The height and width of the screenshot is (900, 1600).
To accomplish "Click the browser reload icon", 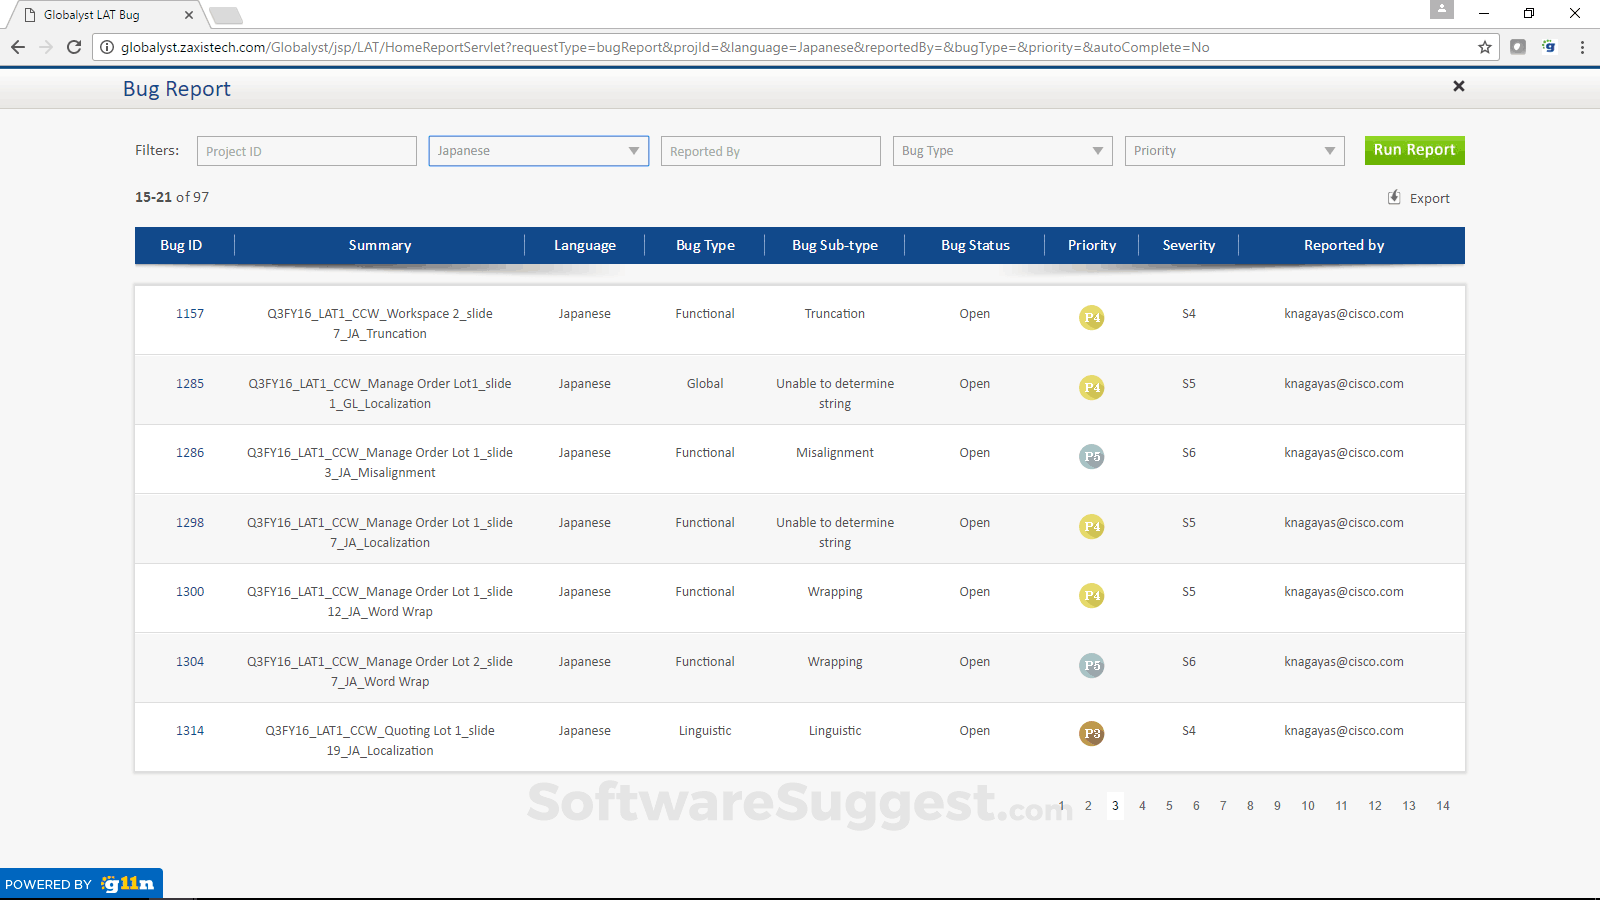I will coord(74,47).
